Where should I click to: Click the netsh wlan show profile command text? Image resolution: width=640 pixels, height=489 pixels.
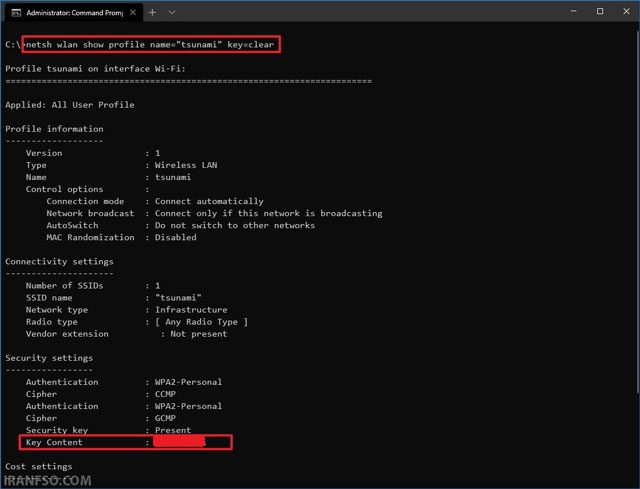coord(150,44)
